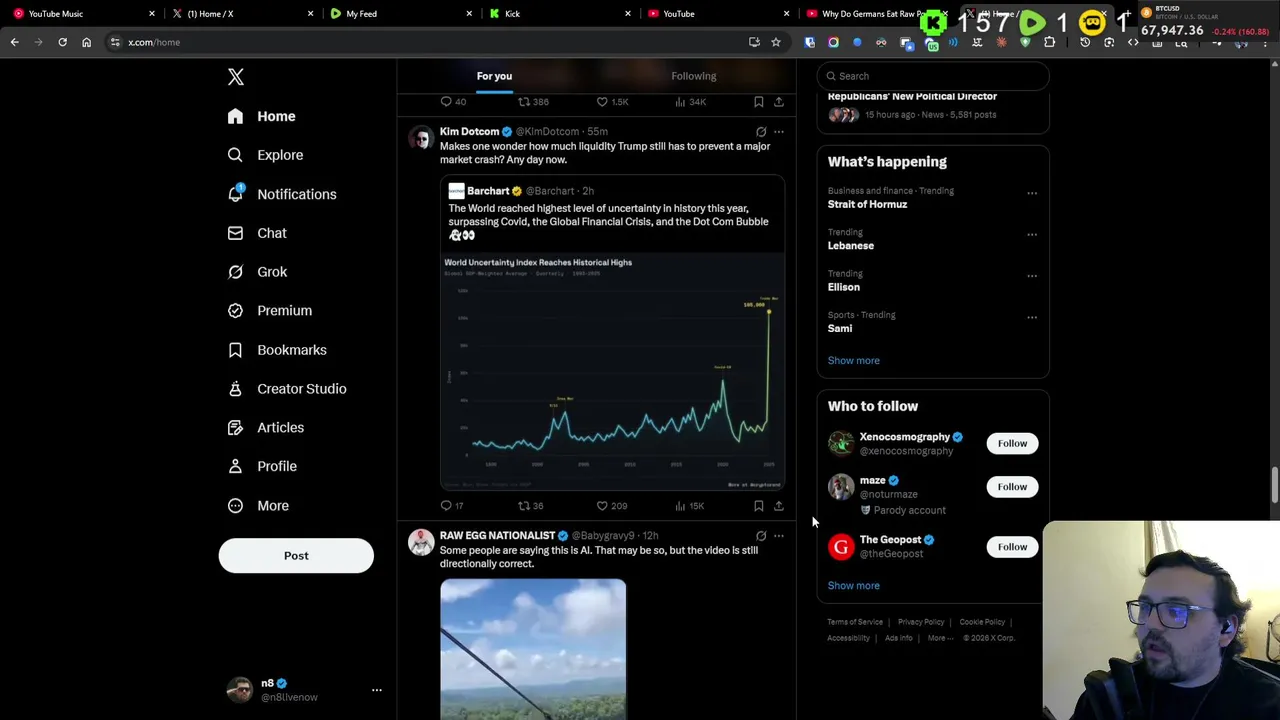Viewport: 1280px width, 720px height.
Task: Open Kim Dotcom's profile name
Action: pos(469,131)
